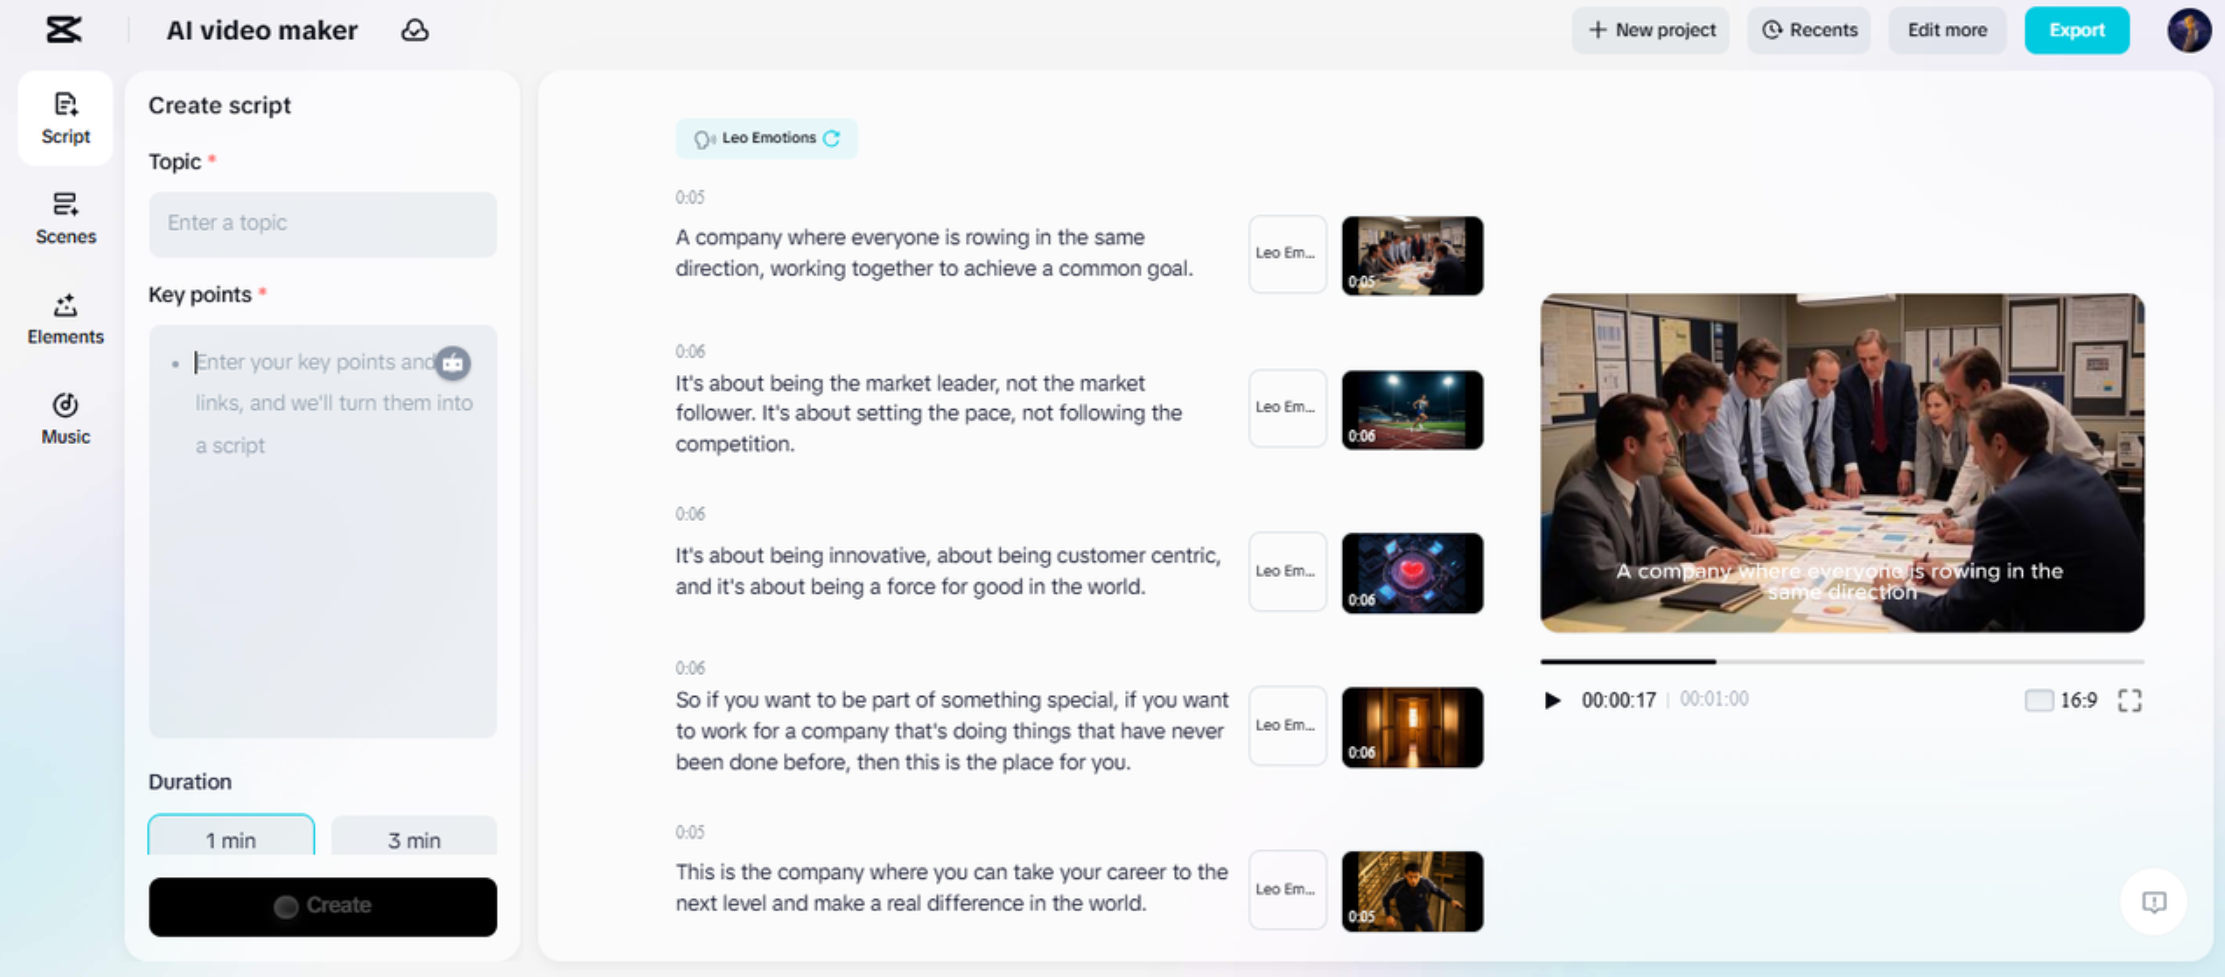Image resolution: width=2225 pixels, height=977 pixels.
Task: Click the AI video maker title
Action: point(262,30)
